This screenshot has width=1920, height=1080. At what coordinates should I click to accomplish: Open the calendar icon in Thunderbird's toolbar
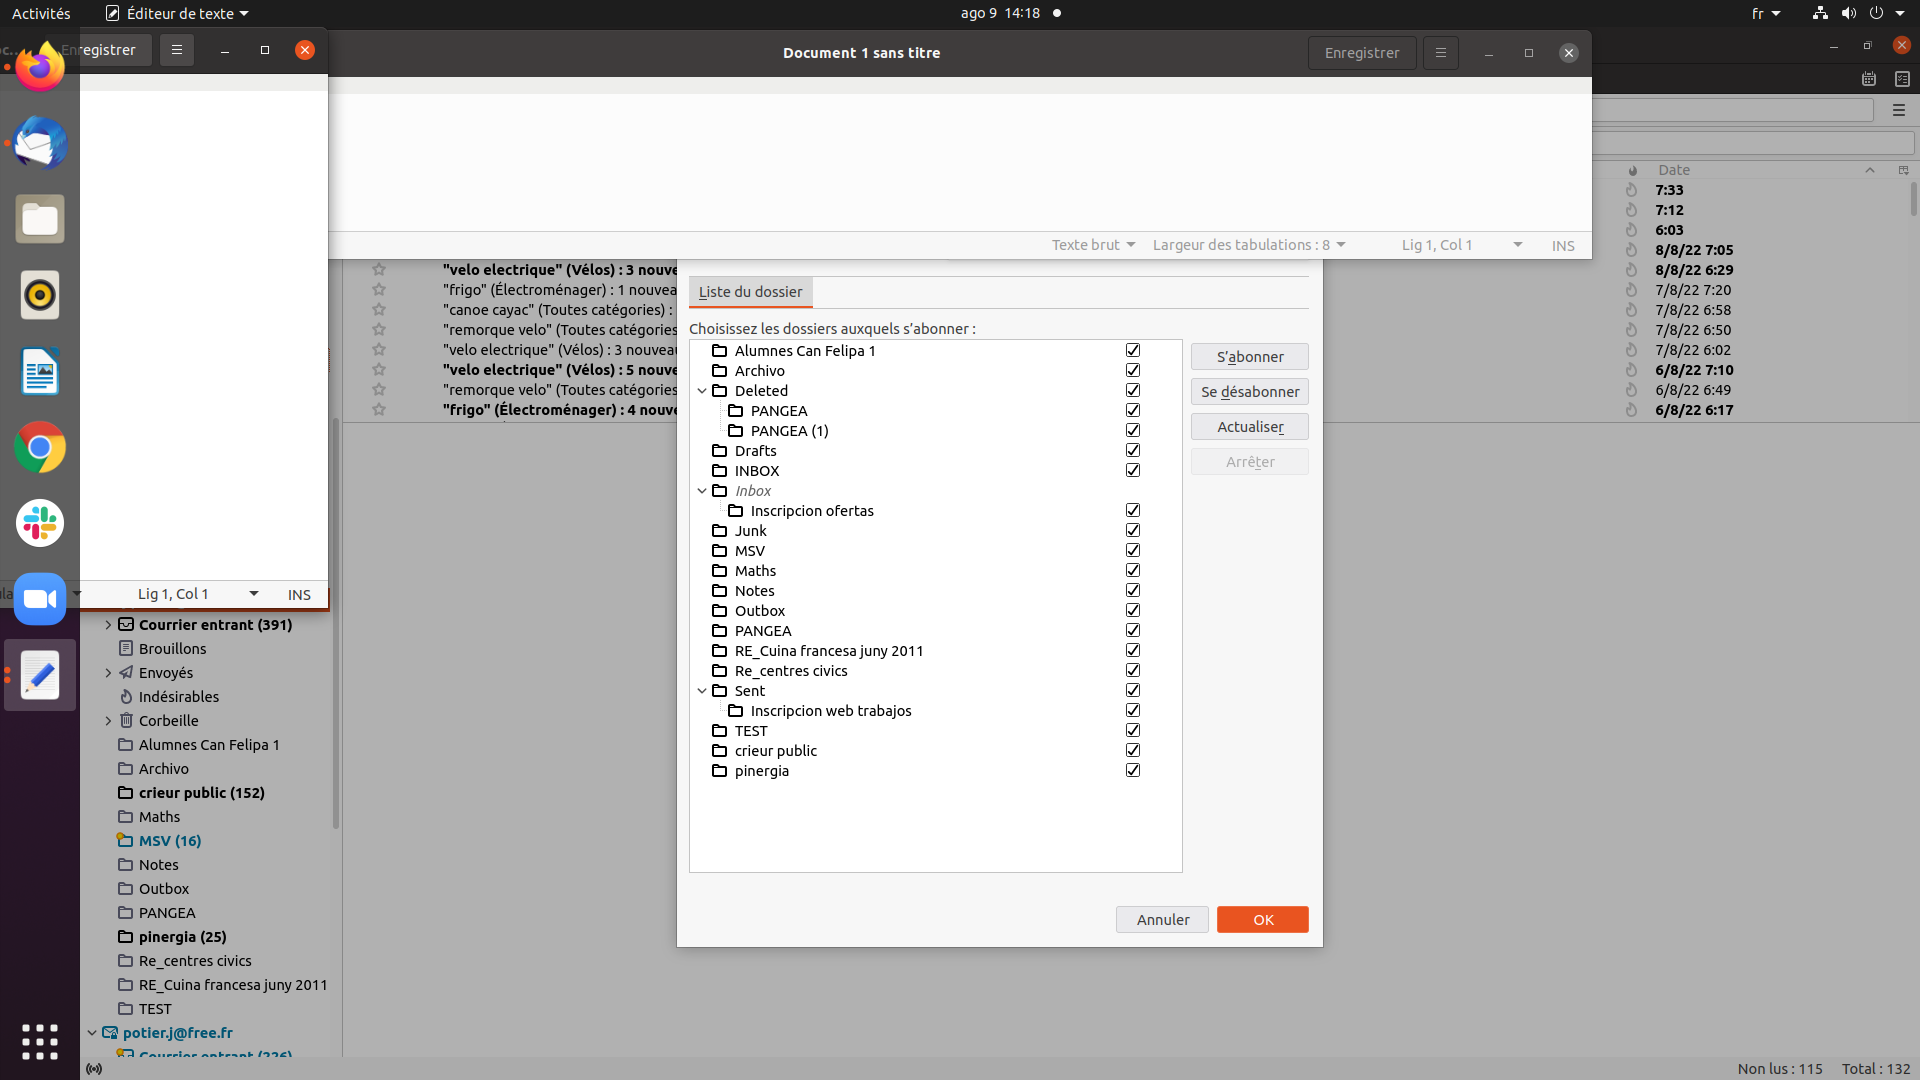click(x=1868, y=79)
